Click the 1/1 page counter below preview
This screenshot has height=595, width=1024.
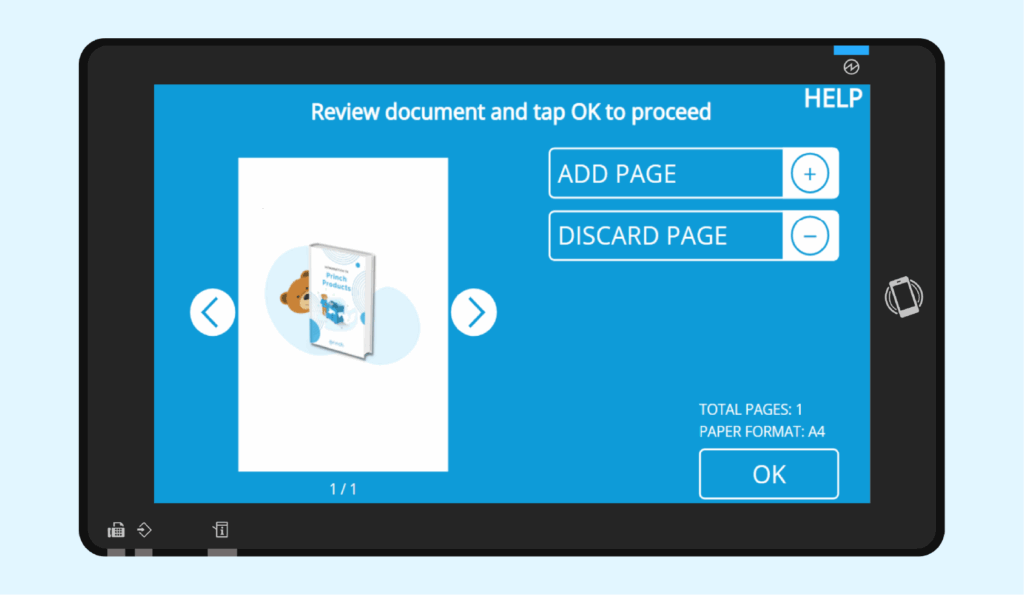click(343, 489)
